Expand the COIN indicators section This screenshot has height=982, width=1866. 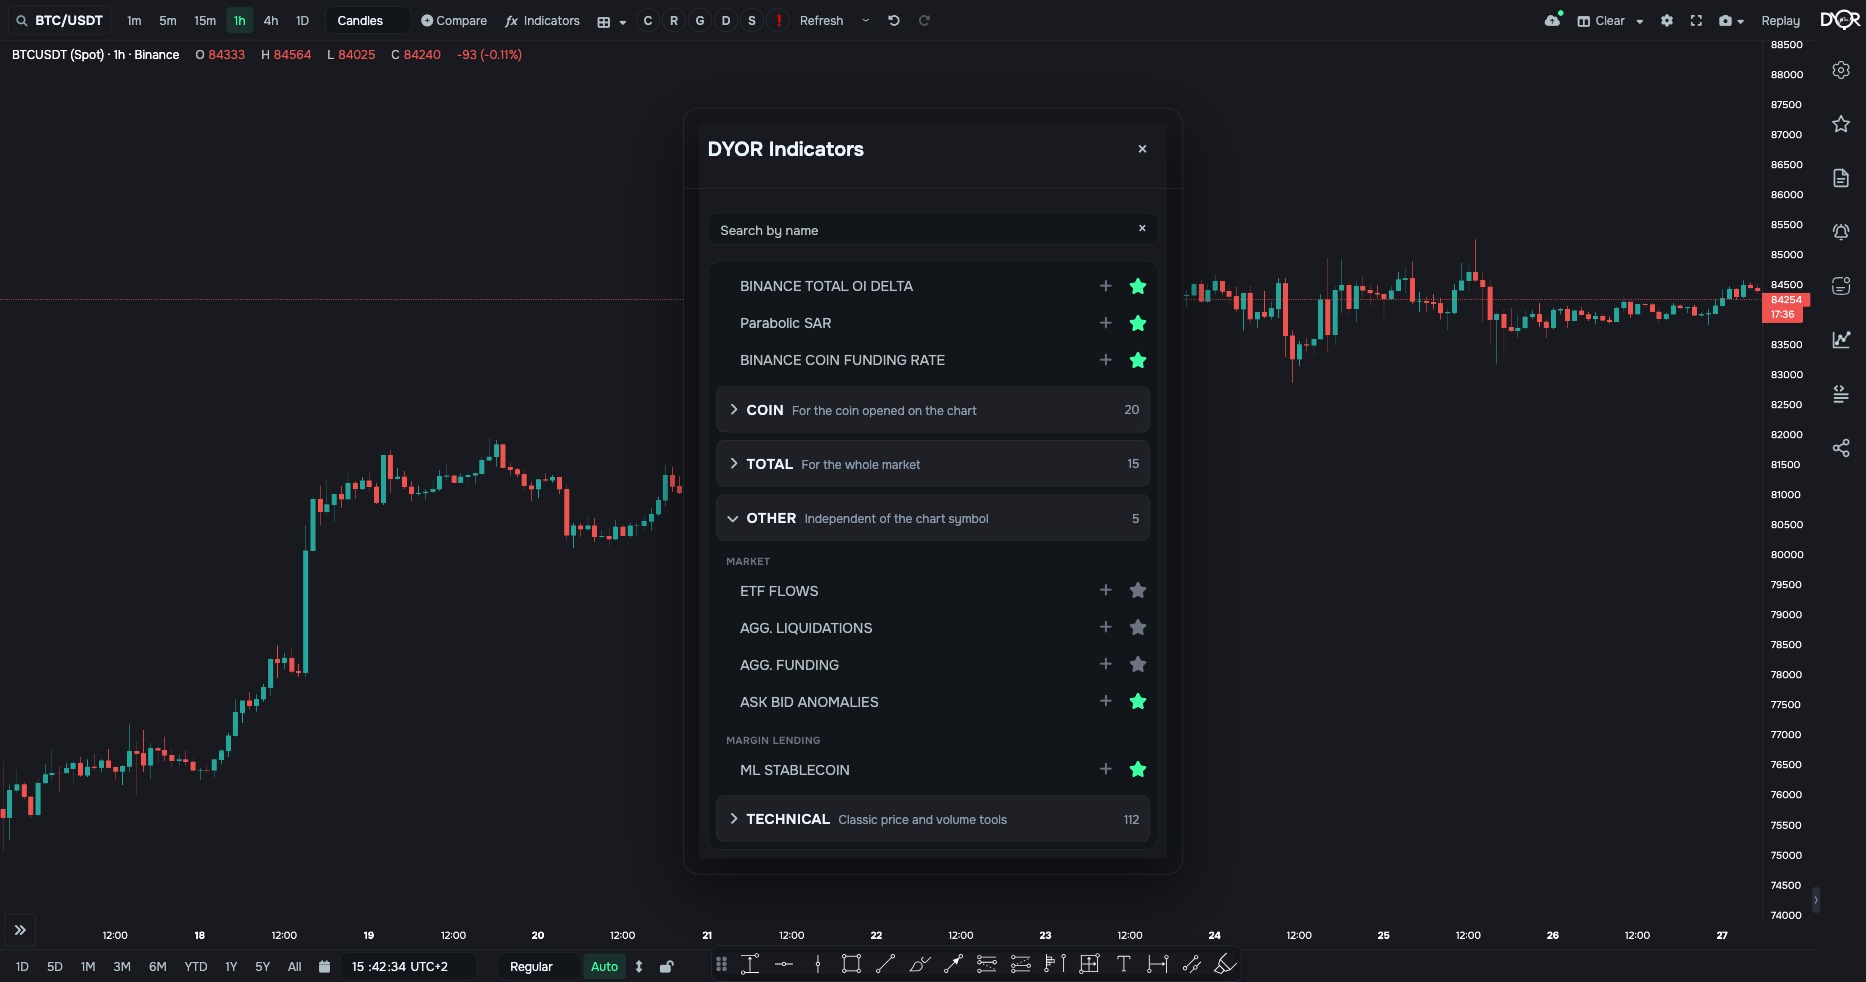pos(933,410)
